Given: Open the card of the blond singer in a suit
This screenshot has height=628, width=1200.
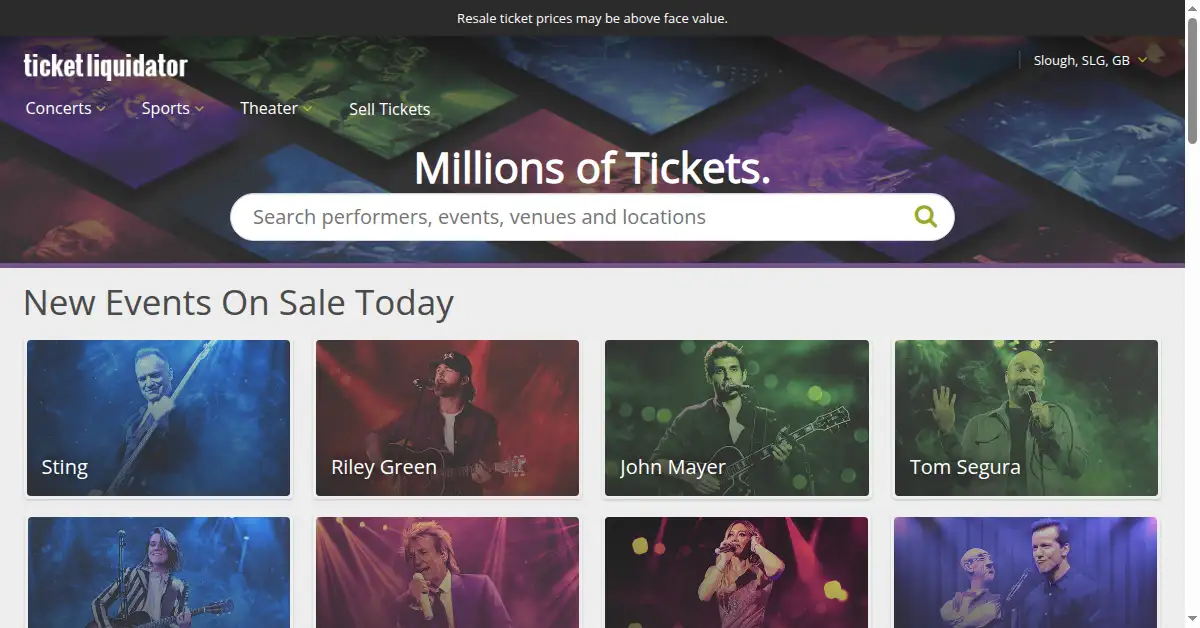Looking at the screenshot, I should (447, 572).
